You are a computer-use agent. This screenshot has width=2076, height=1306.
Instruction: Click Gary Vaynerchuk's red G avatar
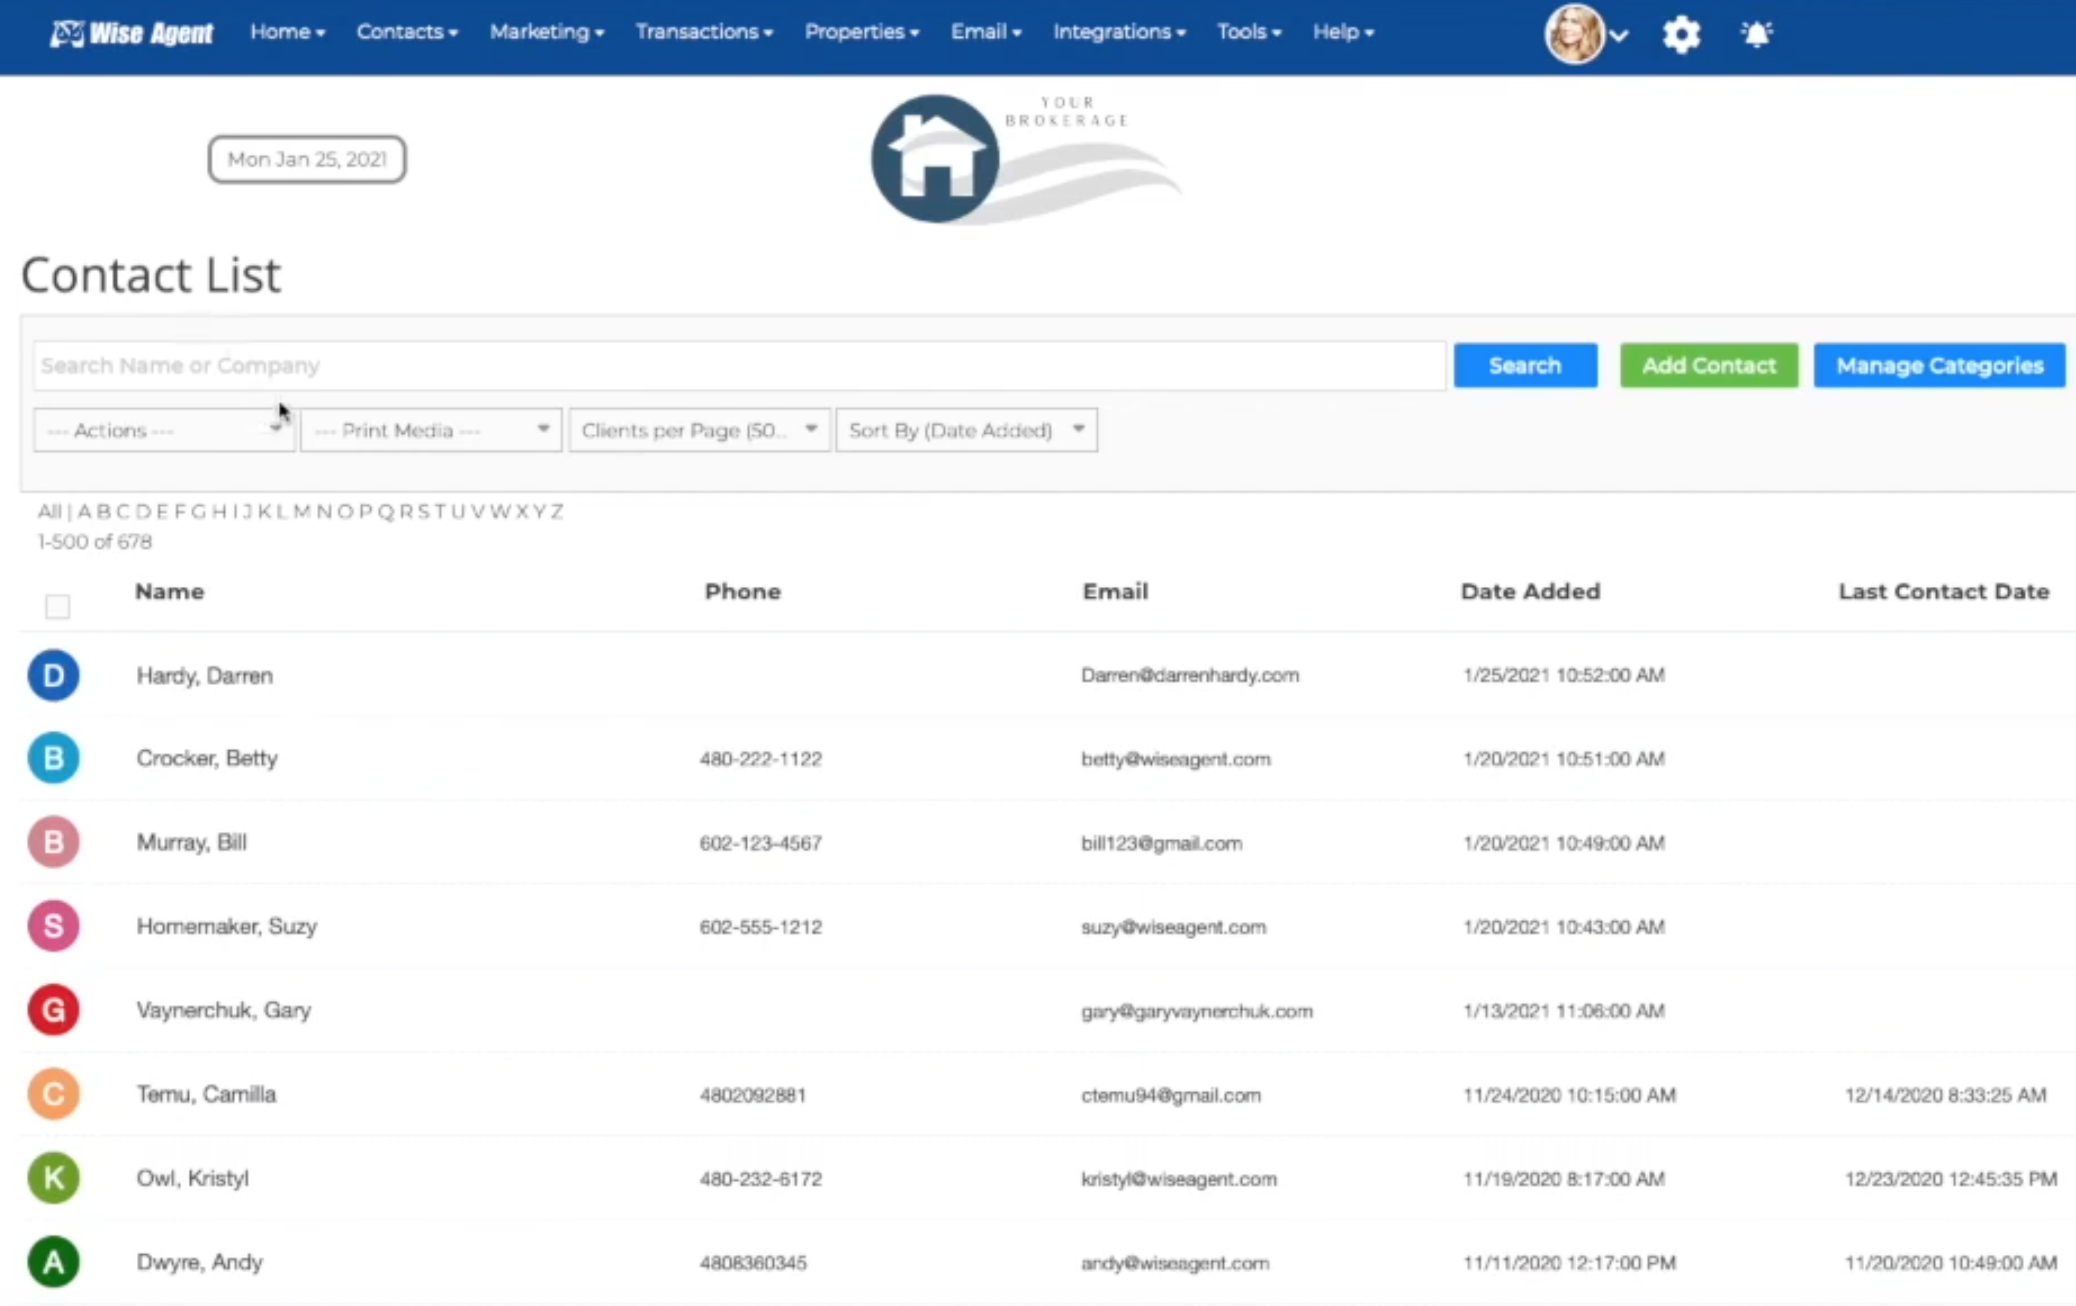[53, 1010]
